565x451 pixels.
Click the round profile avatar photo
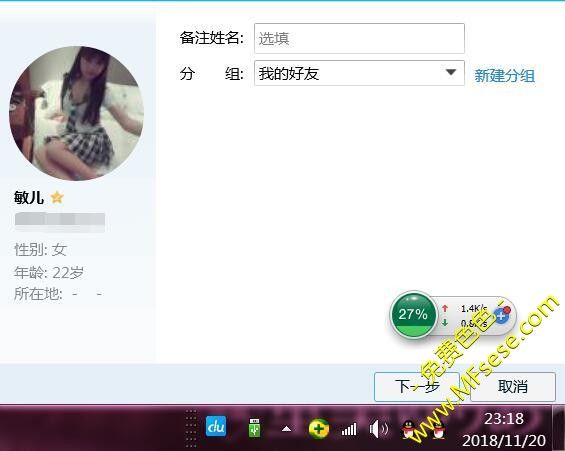pos(76,113)
